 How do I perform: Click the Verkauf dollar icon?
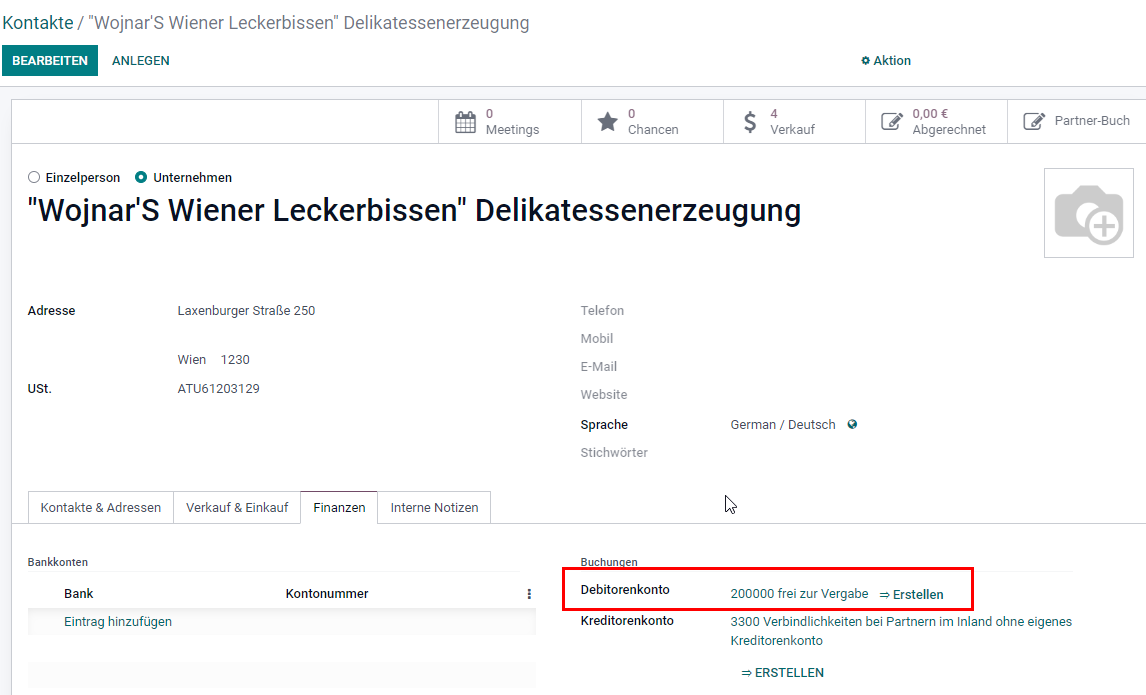point(750,122)
